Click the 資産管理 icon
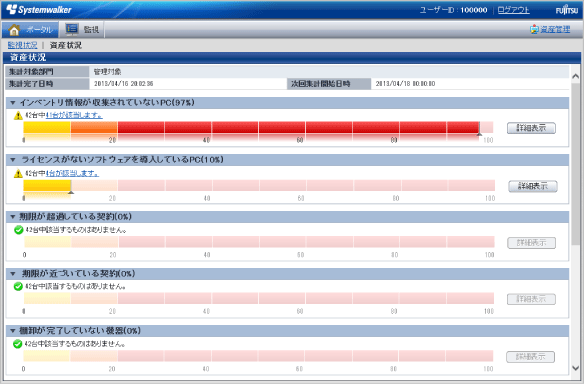This screenshot has width=584, height=384. click(x=534, y=29)
